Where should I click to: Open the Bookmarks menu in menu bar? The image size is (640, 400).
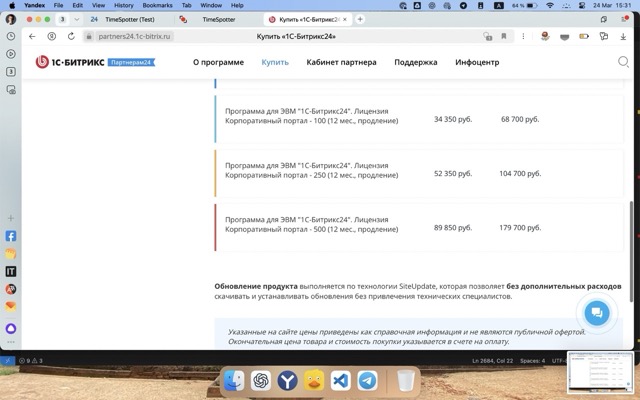tap(157, 5)
